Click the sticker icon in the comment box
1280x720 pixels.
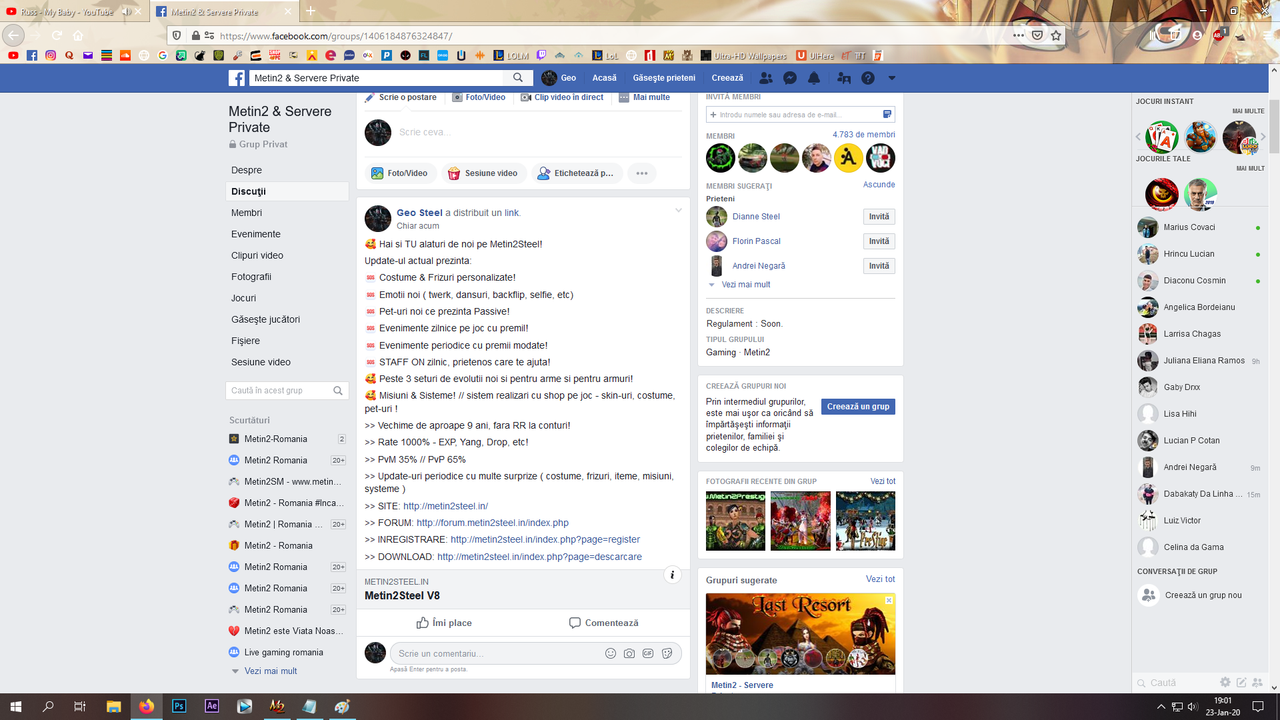(x=667, y=653)
